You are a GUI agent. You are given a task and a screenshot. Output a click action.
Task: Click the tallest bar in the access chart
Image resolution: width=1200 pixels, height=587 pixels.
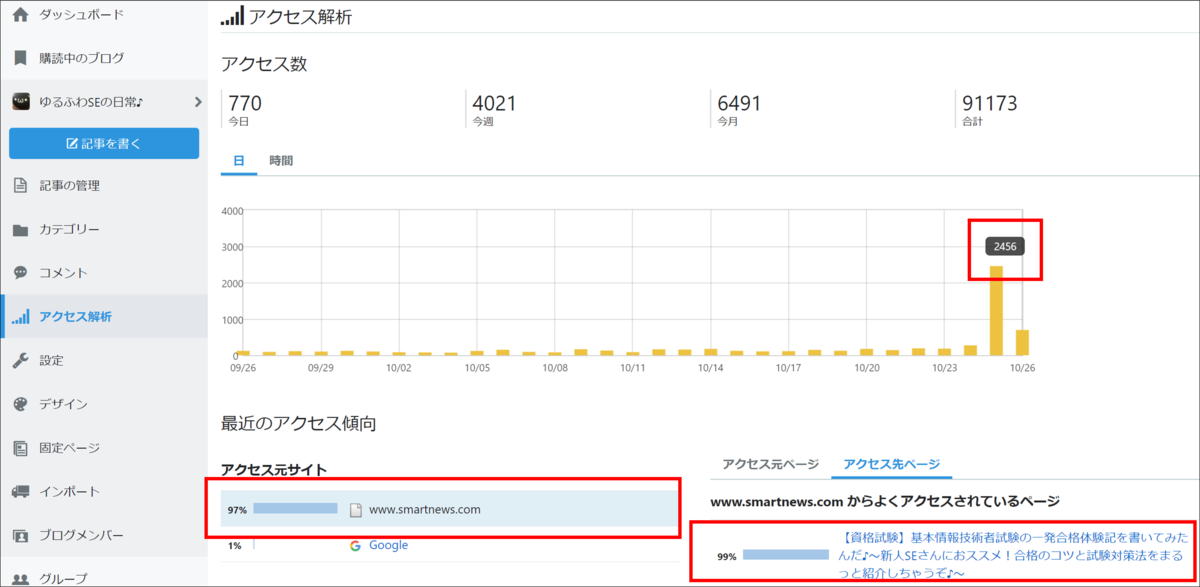996,310
